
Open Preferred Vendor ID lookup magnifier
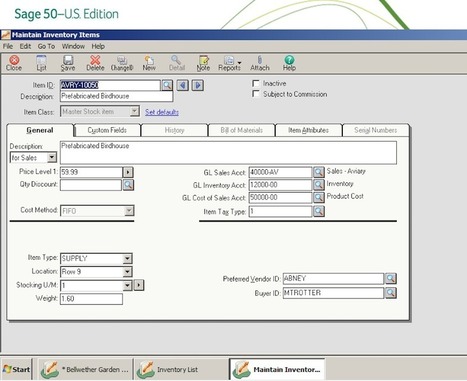pyautogui.click(x=391, y=278)
